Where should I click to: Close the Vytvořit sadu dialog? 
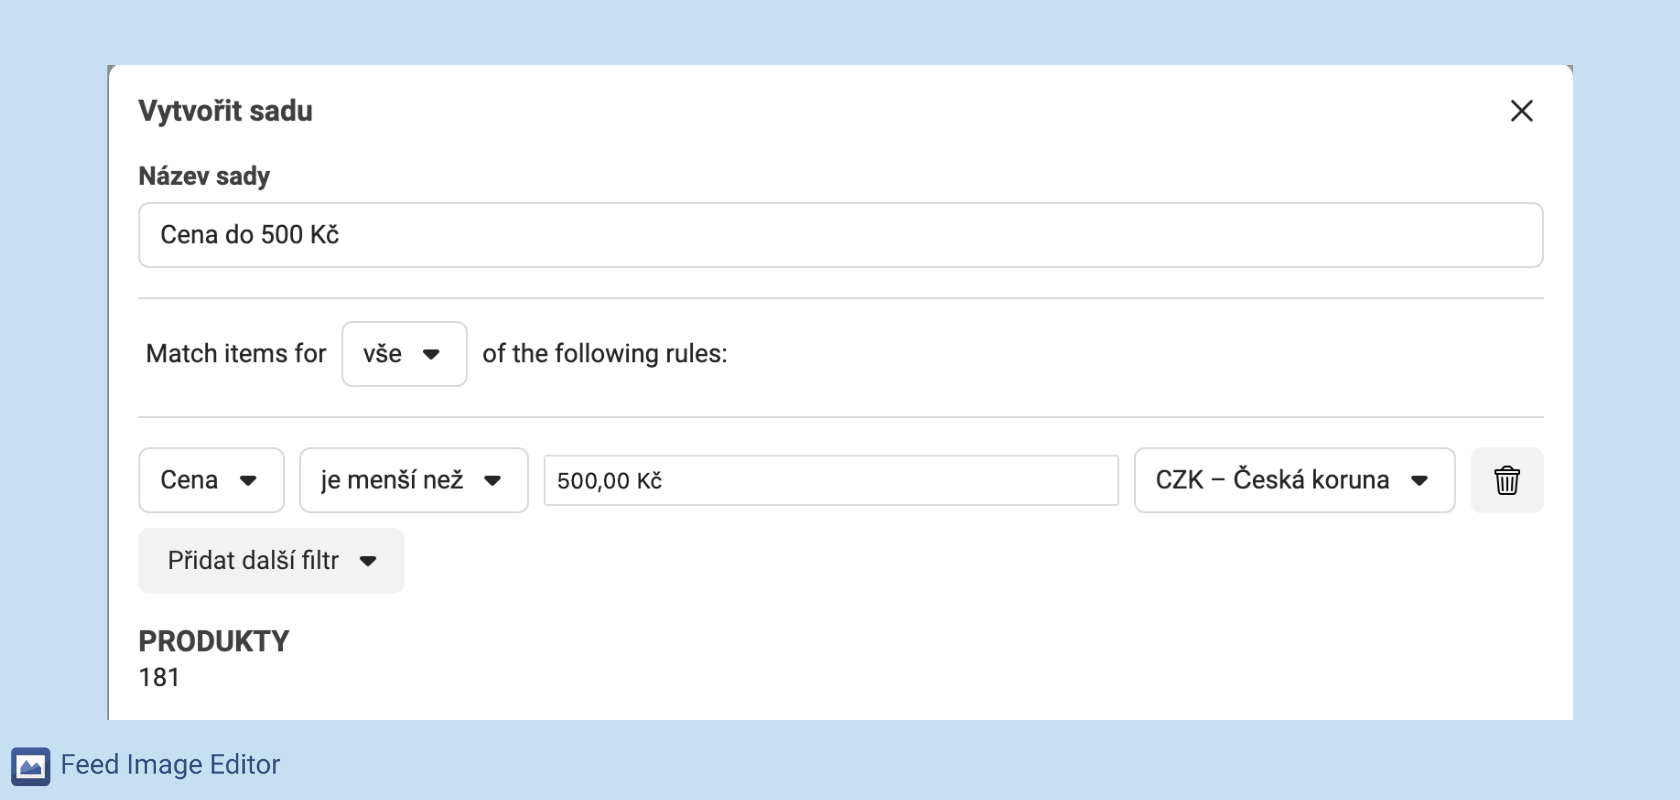1521,111
